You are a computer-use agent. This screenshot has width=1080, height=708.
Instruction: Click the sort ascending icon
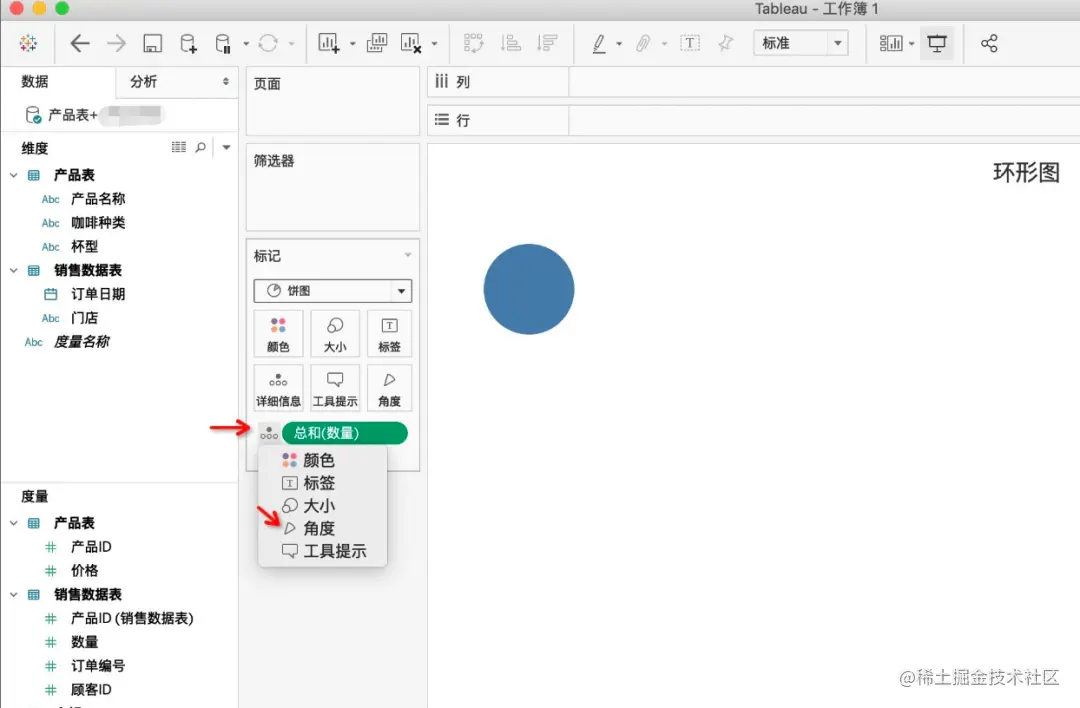coord(510,43)
